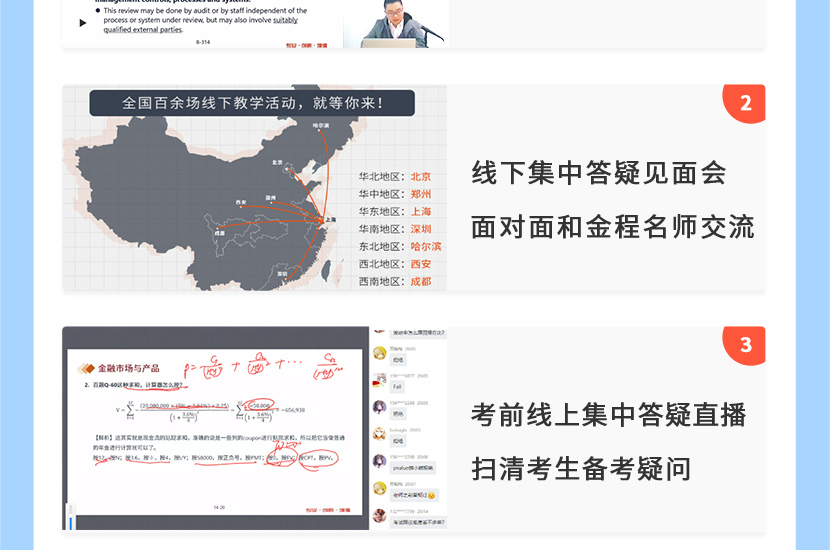The image size is (830, 550).
Task: Click the 线下集中答疑见面会 heading
Action: (599, 173)
